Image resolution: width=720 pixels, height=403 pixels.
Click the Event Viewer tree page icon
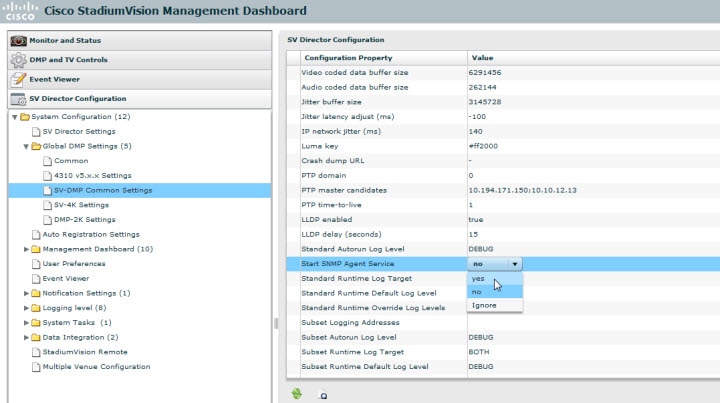point(36,279)
